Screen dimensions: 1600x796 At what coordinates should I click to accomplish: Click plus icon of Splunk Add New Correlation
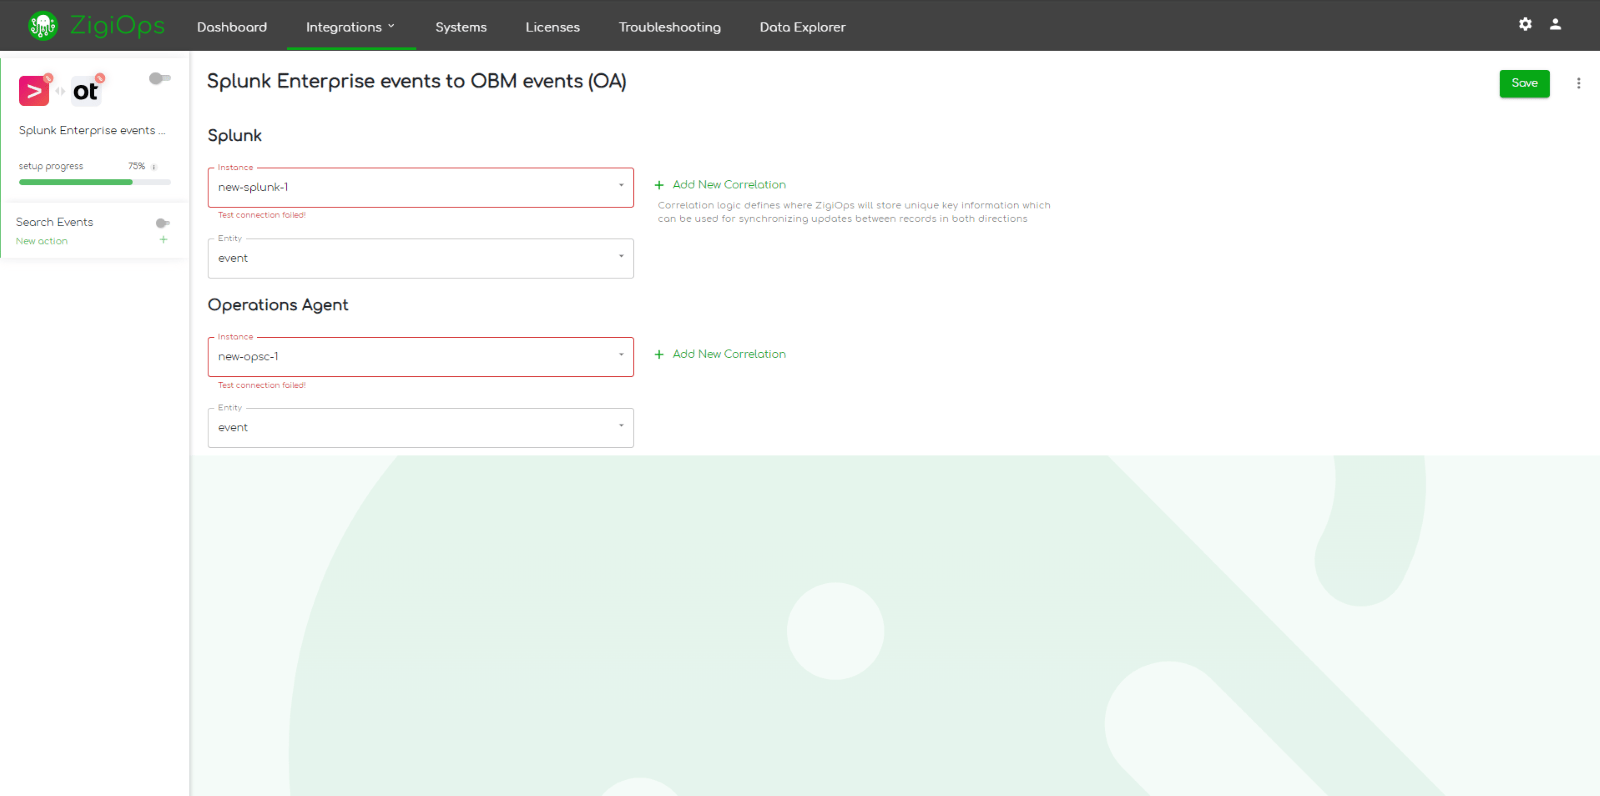click(x=659, y=185)
